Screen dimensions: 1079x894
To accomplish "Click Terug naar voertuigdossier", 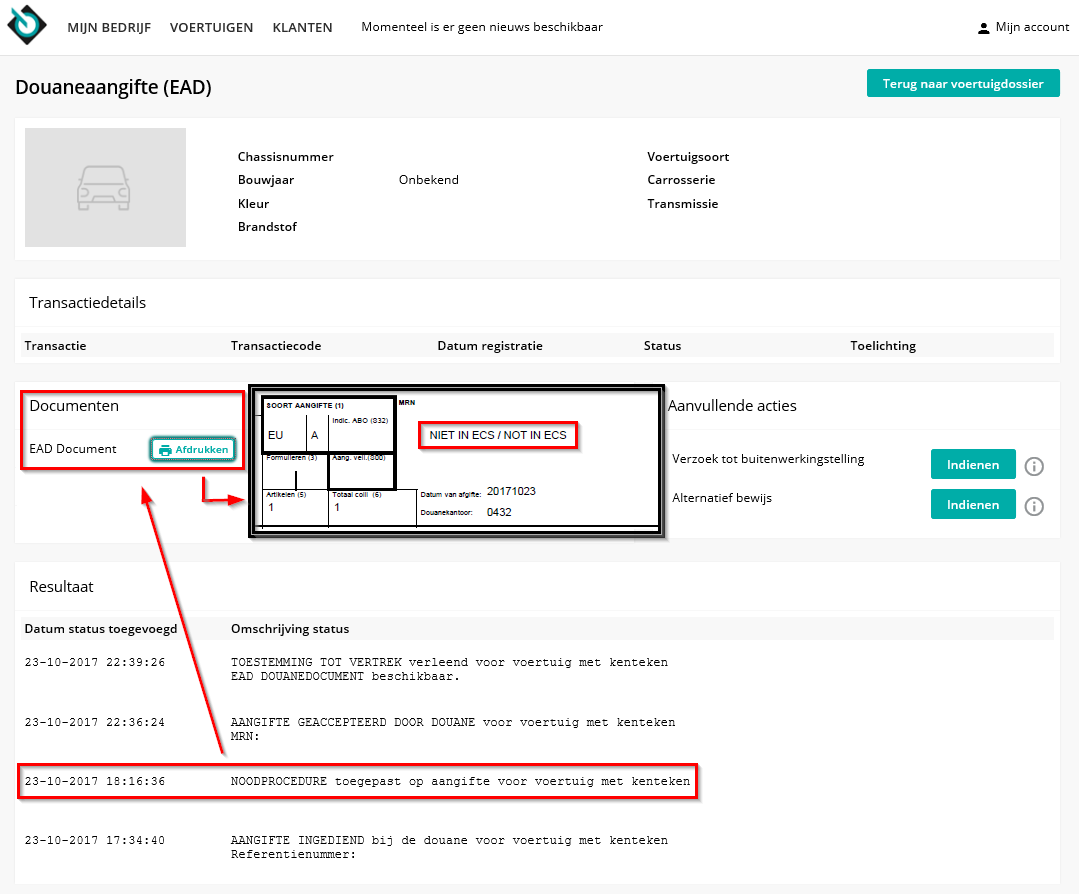I will 963,83.
